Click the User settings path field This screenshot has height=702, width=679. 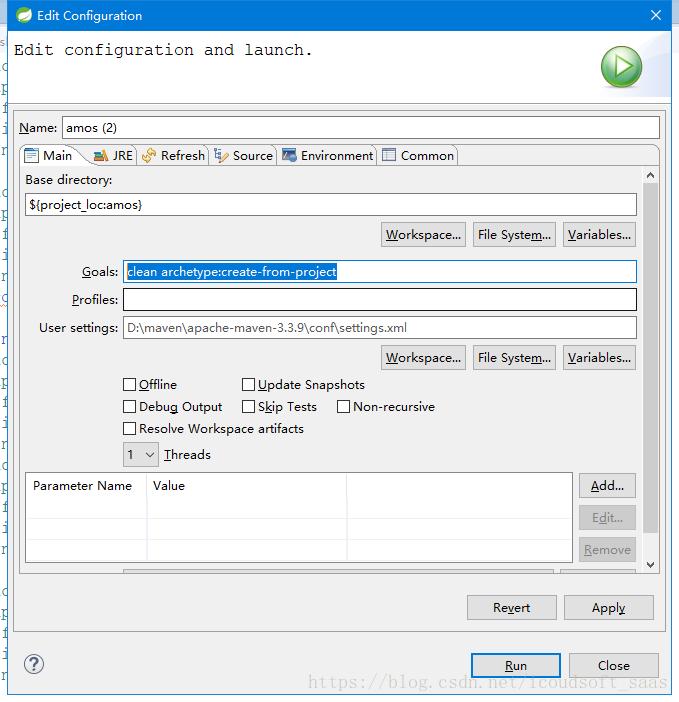point(380,328)
